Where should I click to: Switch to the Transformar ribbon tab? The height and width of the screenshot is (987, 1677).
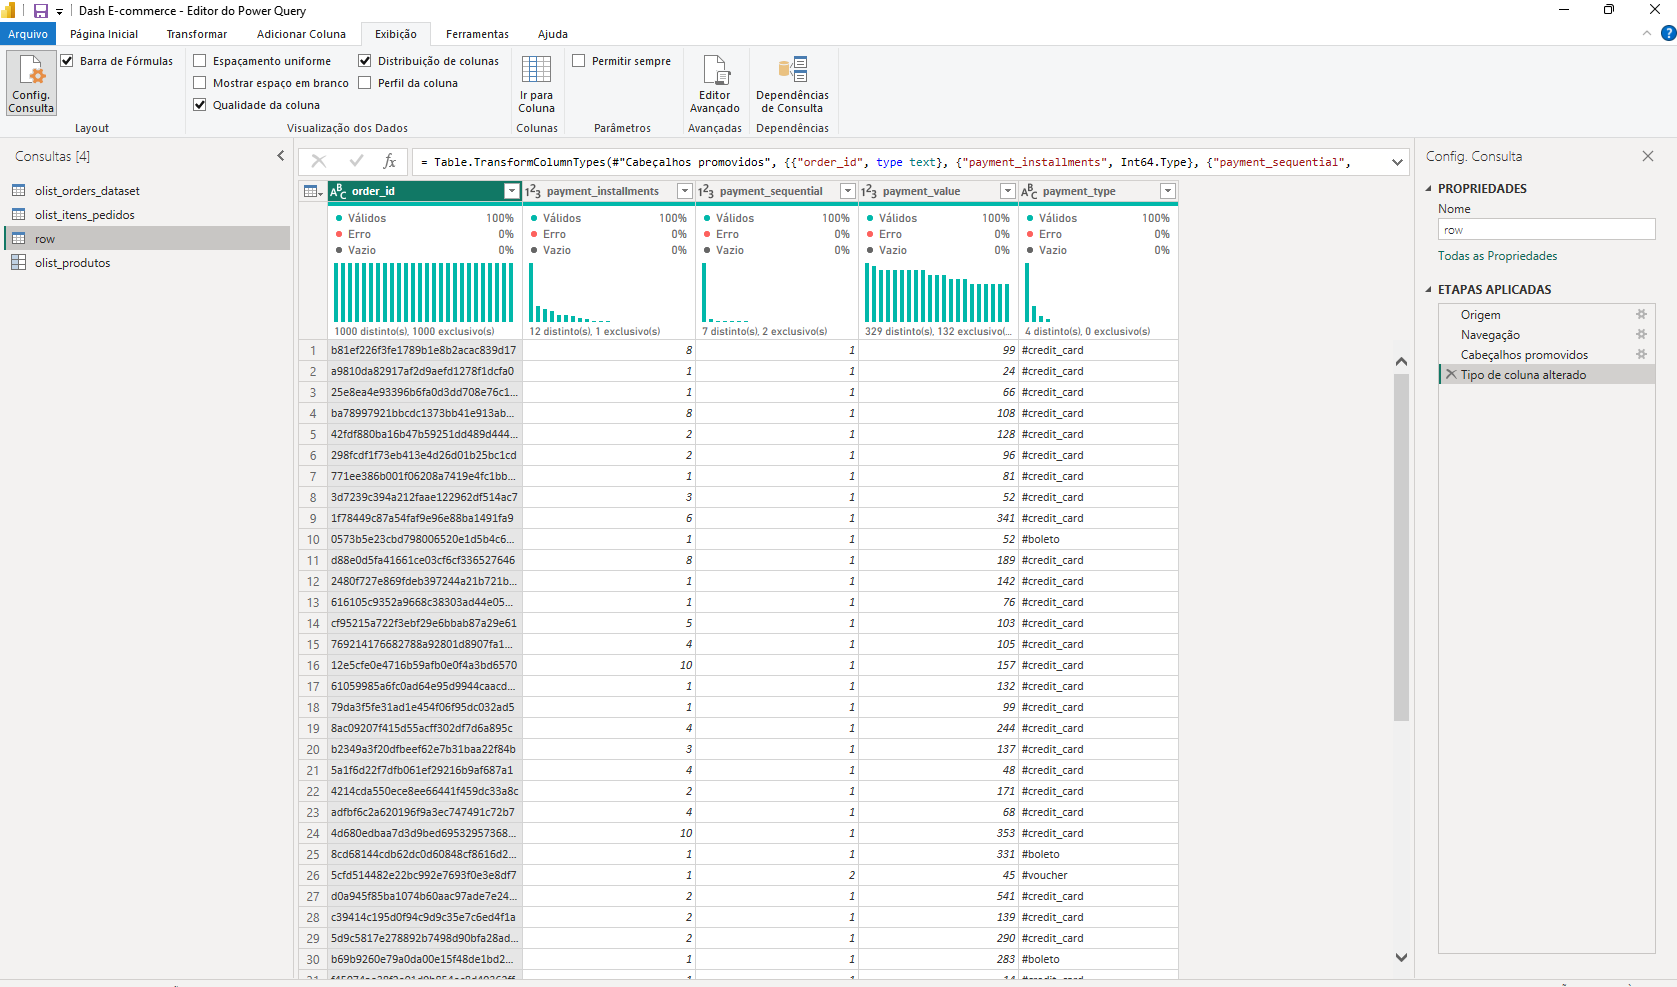coord(197,34)
